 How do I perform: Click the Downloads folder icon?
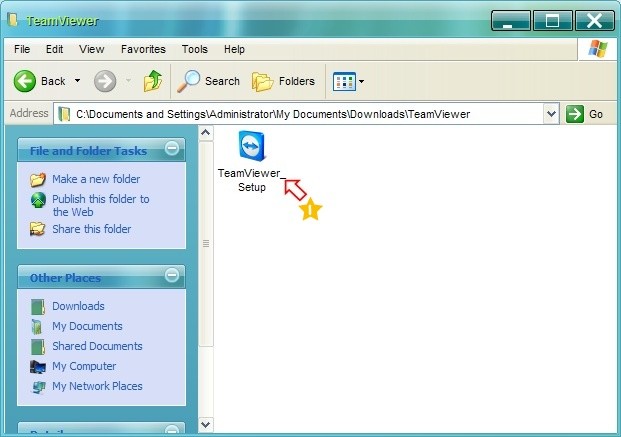click(x=38, y=307)
